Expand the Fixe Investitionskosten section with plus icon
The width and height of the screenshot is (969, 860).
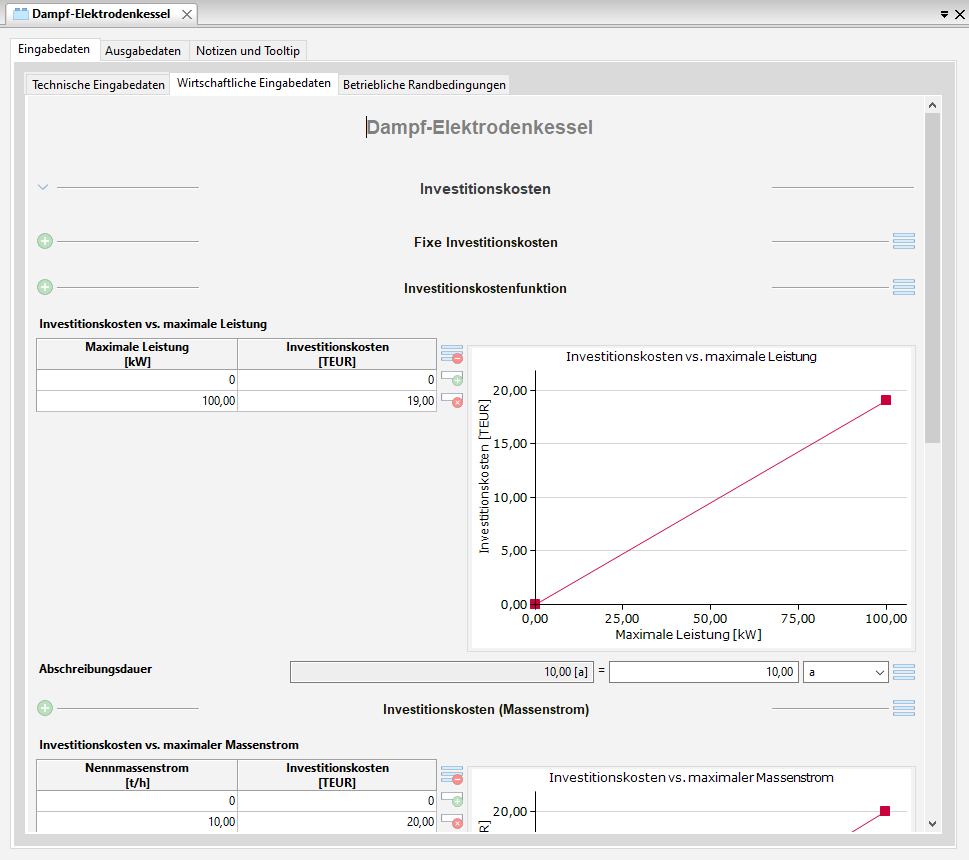[45, 241]
